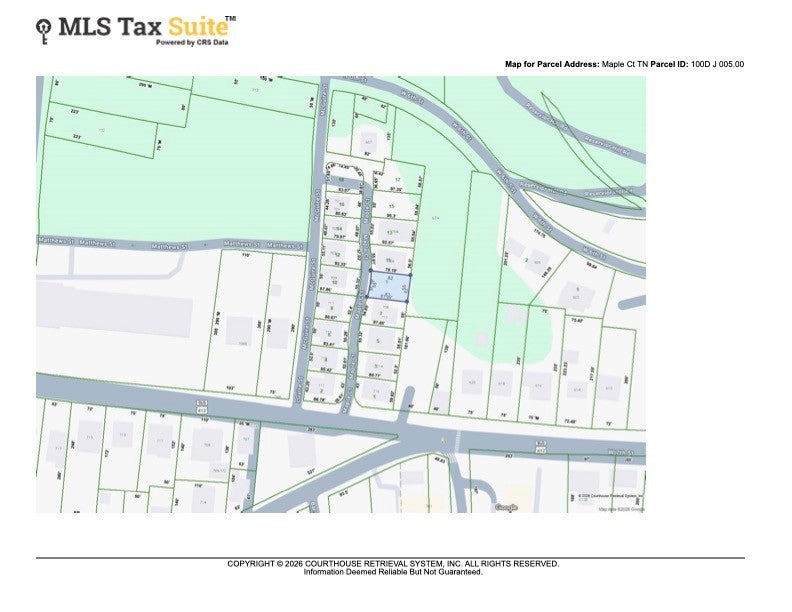Select the Courthouse Retrieval System copyright line
This screenshot has height=612, width=792.
pyautogui.click(x=393, y=564)
